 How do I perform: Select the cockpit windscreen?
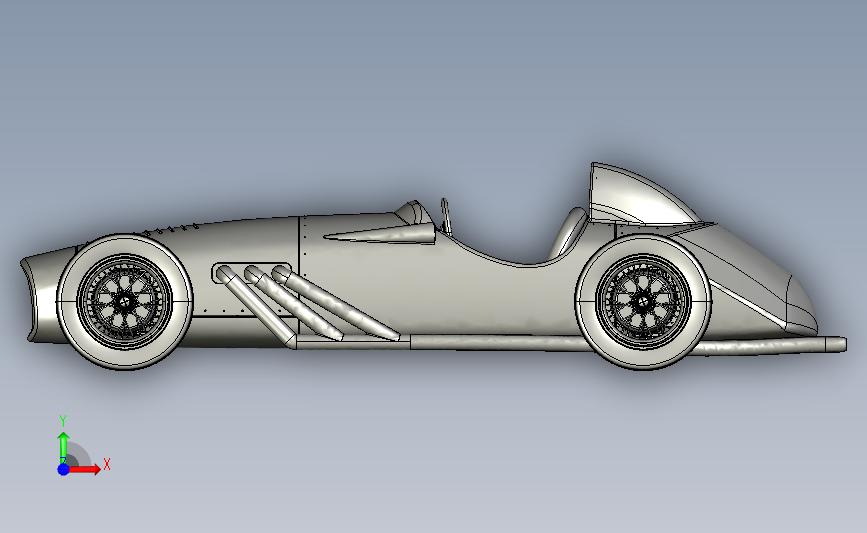[413, 213]
